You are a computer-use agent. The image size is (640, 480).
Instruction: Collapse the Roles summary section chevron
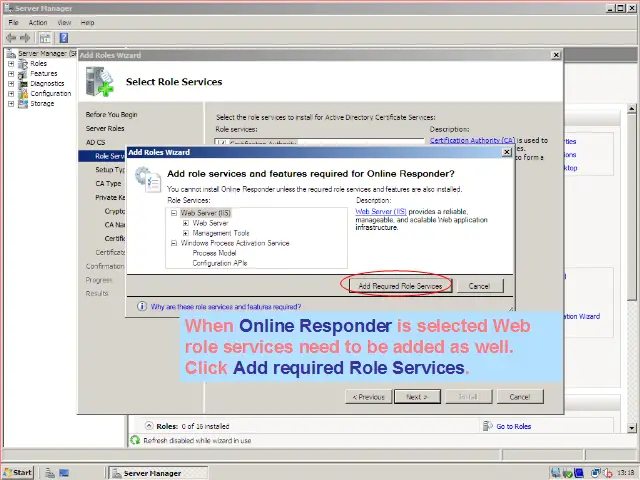(149, 425)
